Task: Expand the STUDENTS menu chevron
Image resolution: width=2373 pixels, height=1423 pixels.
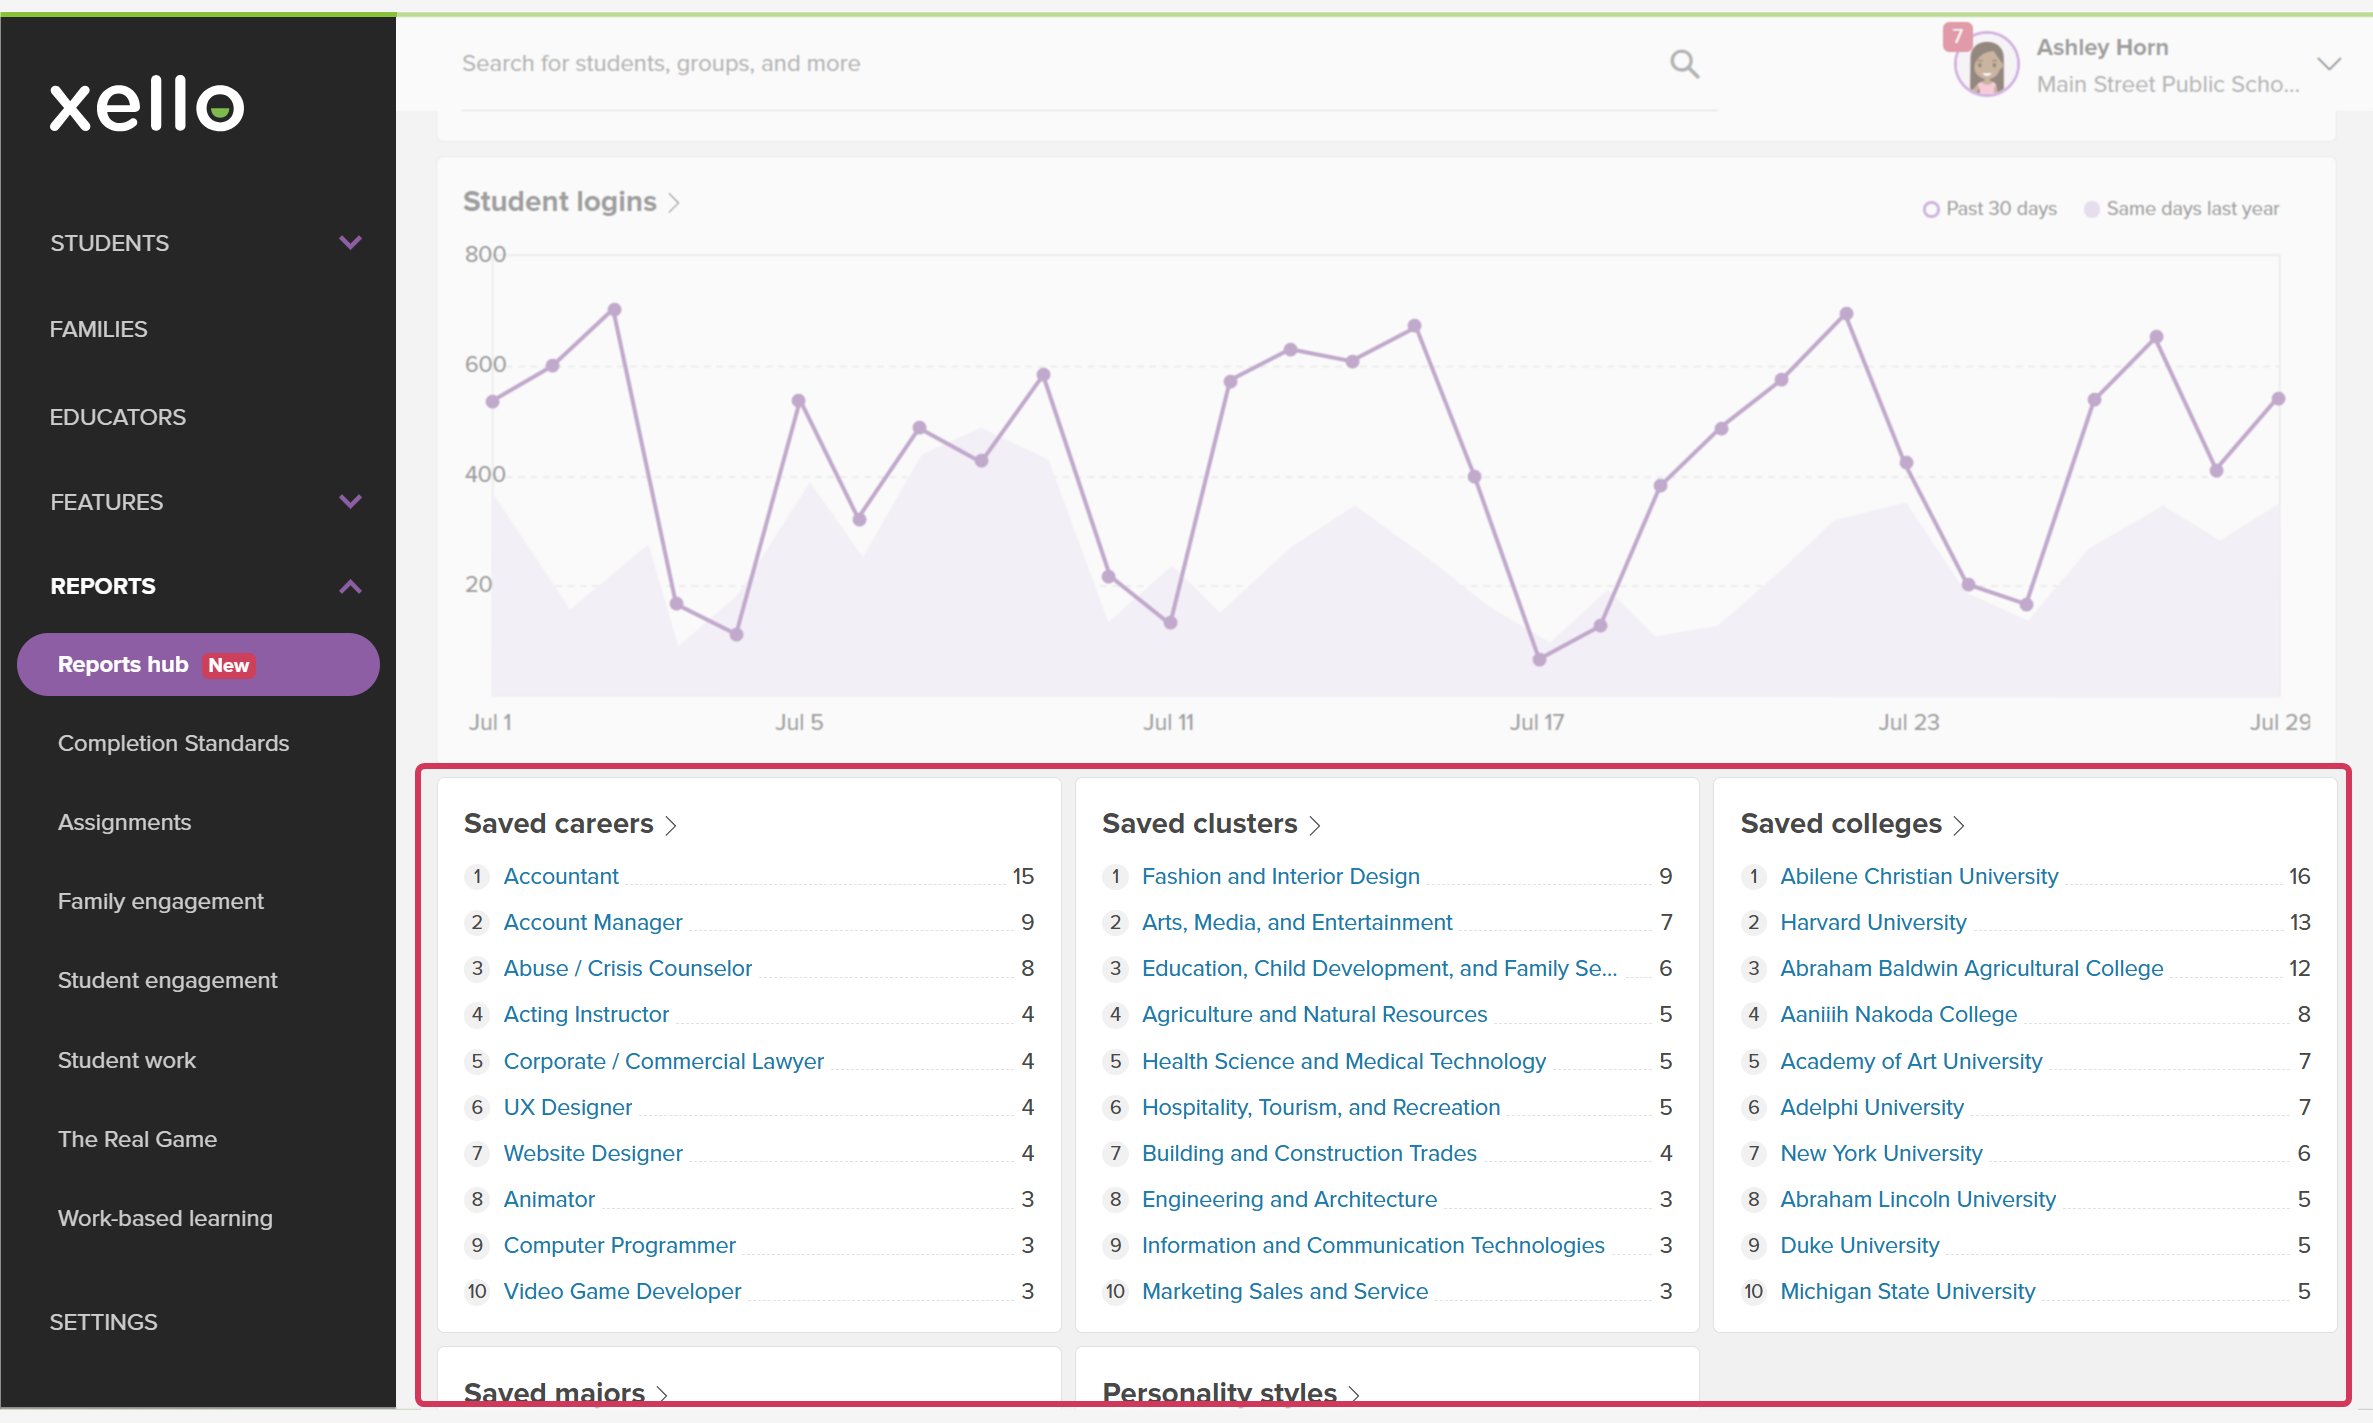Action: tap(350, 243)
